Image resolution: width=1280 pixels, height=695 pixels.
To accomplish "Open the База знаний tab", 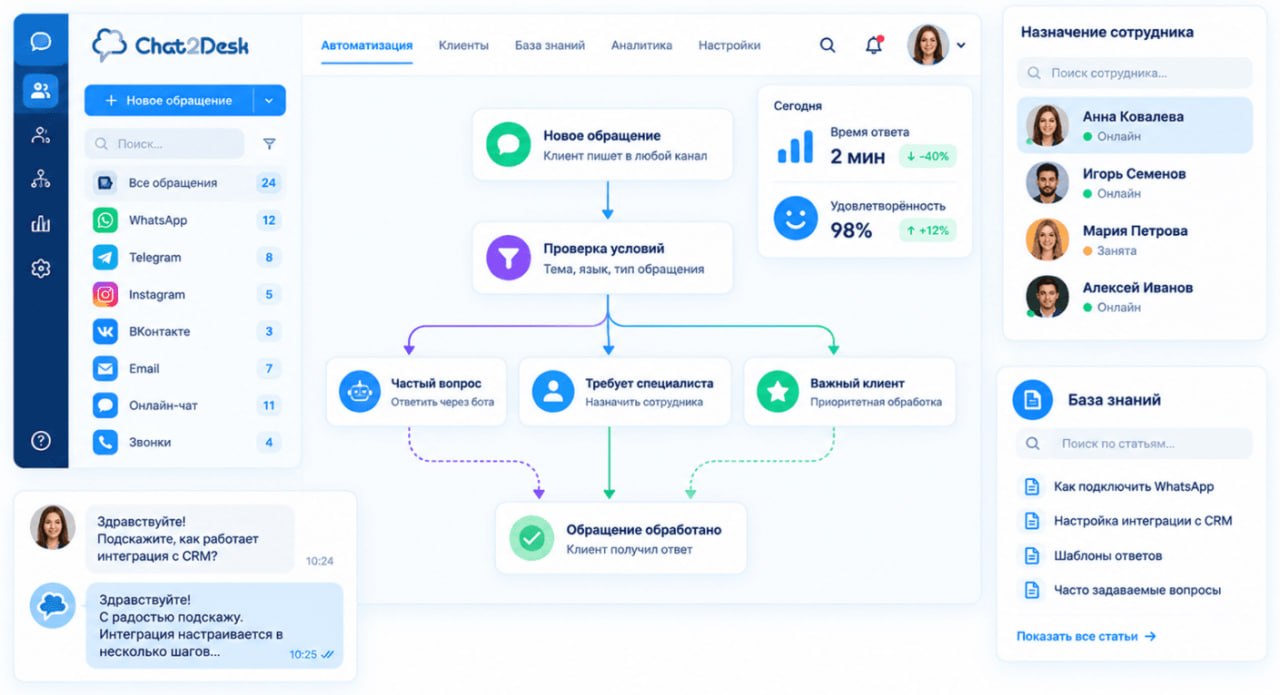I will [550, 45].
